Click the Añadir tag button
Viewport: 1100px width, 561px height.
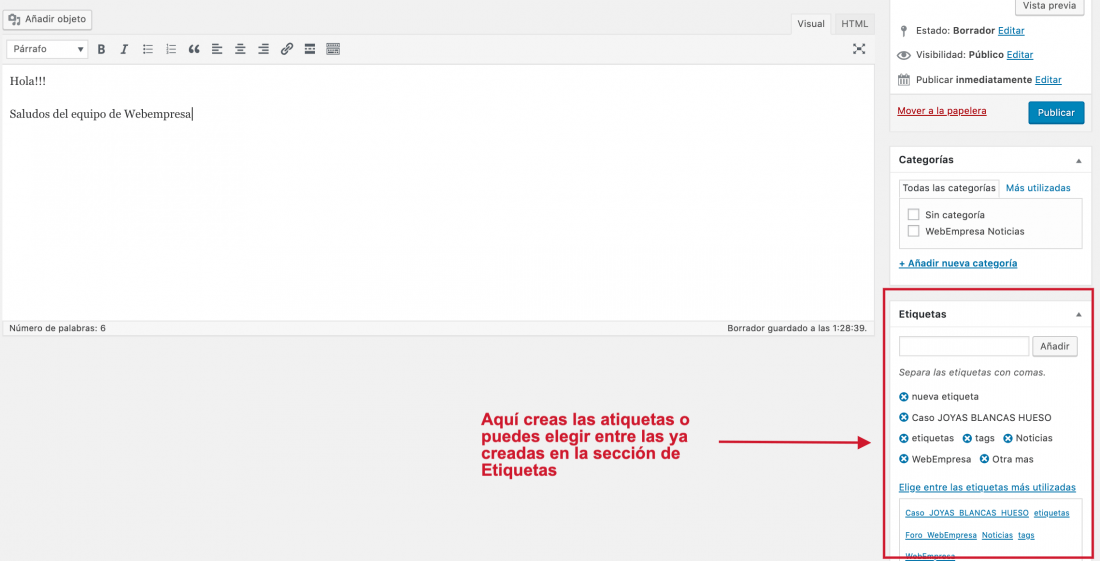(x=1054, y=346)
